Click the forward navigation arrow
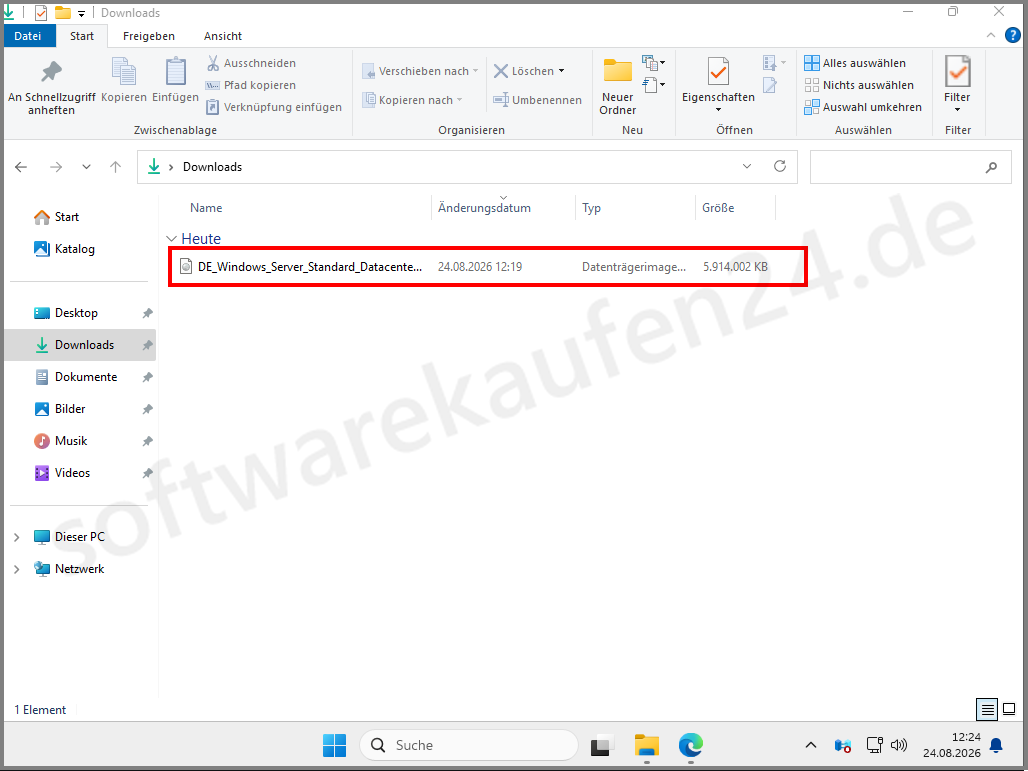The image size is (1028, 771). pyautogui.click(x=56, y=167)
